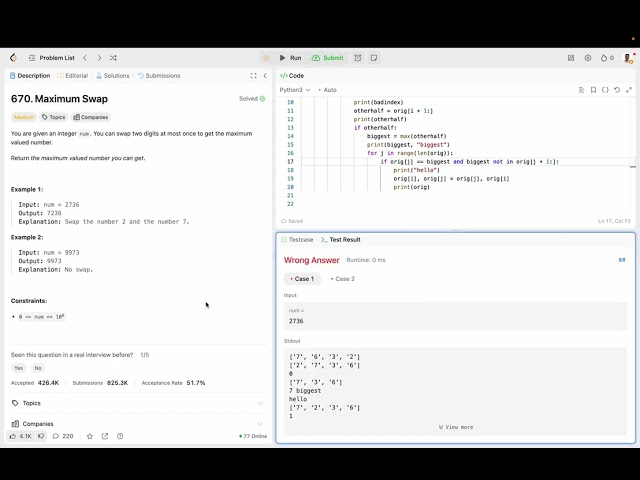Screen dimensions: 640x480
Task: Select Case 1 result
Action: (x=302, y=279)
